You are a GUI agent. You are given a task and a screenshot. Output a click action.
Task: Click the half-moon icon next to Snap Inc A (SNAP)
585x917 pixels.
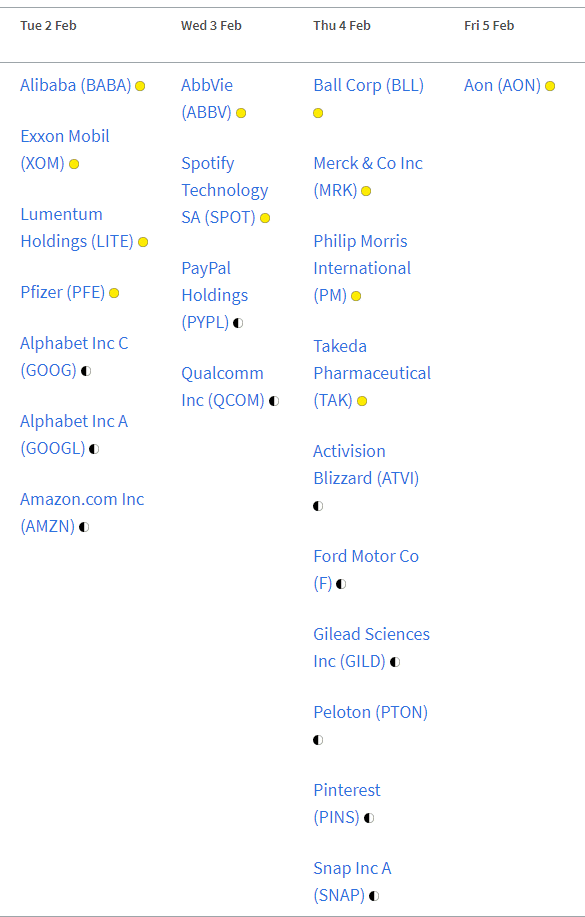374,895
